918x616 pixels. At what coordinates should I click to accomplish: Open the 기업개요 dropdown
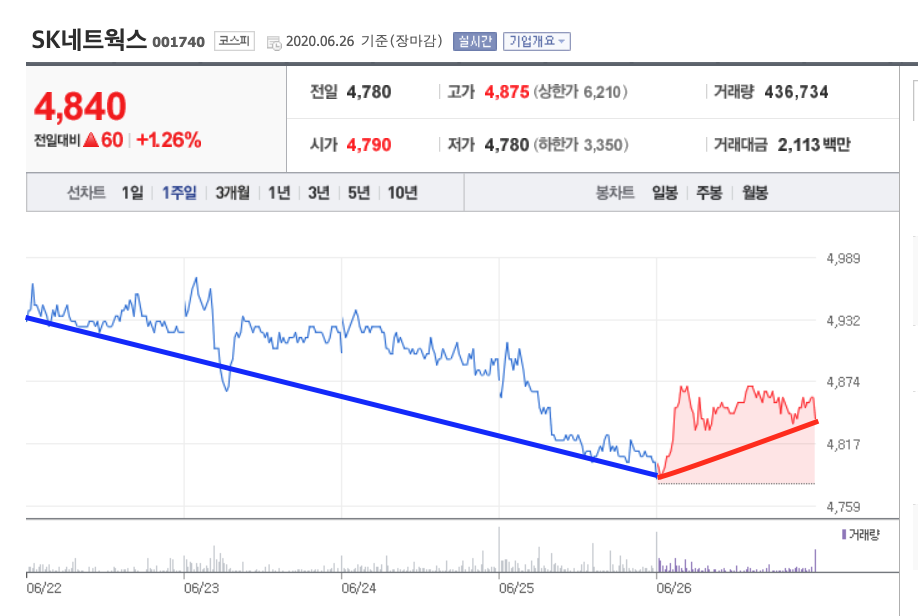coord(536,42)
